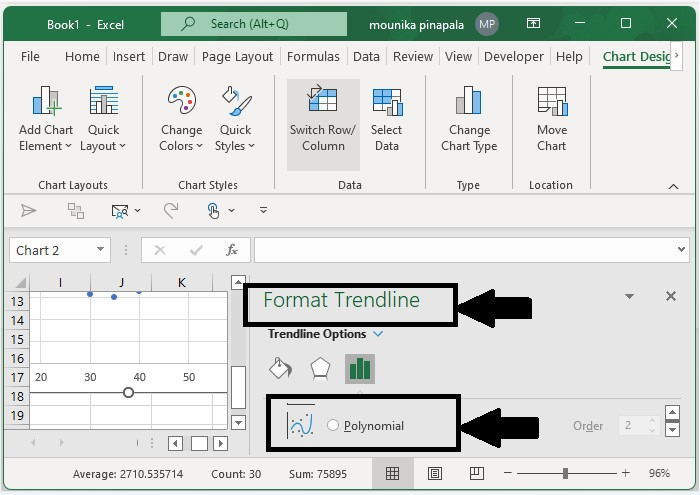The width and height of the screenshot is (700, 495).
Task: Open Quick Styles gallery
Action: (x=235, y=119)
